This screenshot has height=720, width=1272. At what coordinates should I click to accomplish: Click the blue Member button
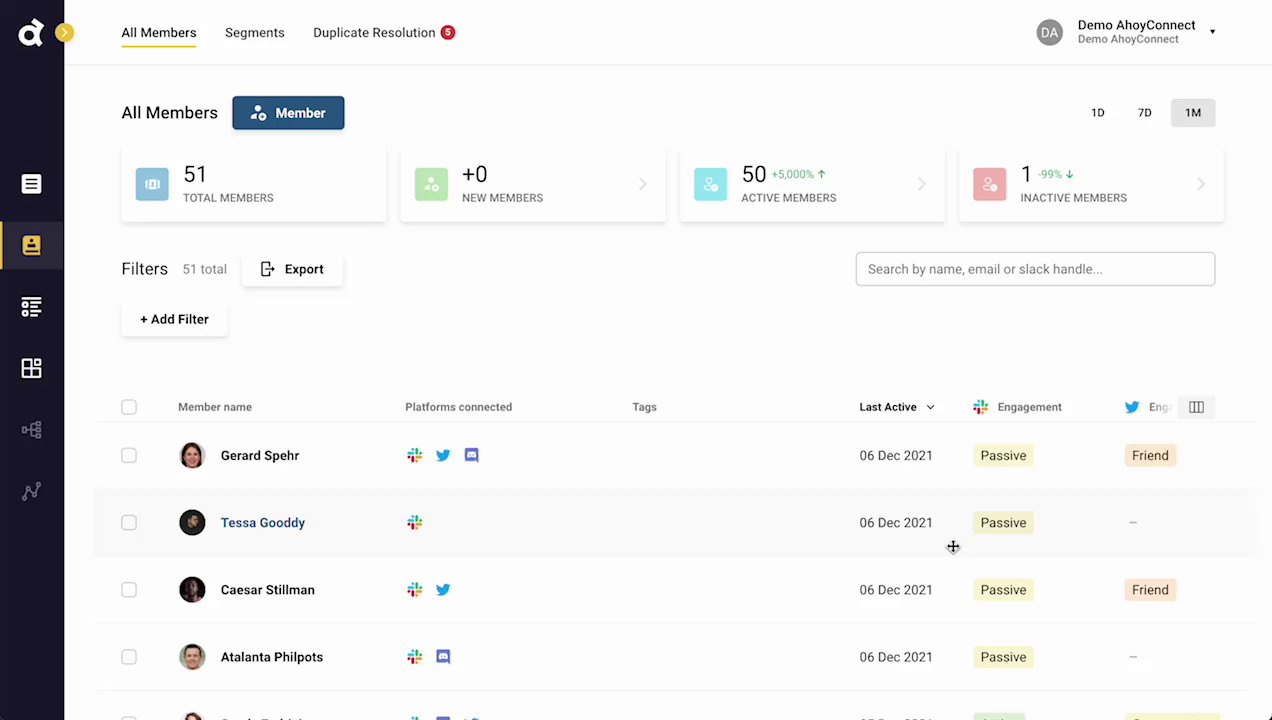point(288,113)
